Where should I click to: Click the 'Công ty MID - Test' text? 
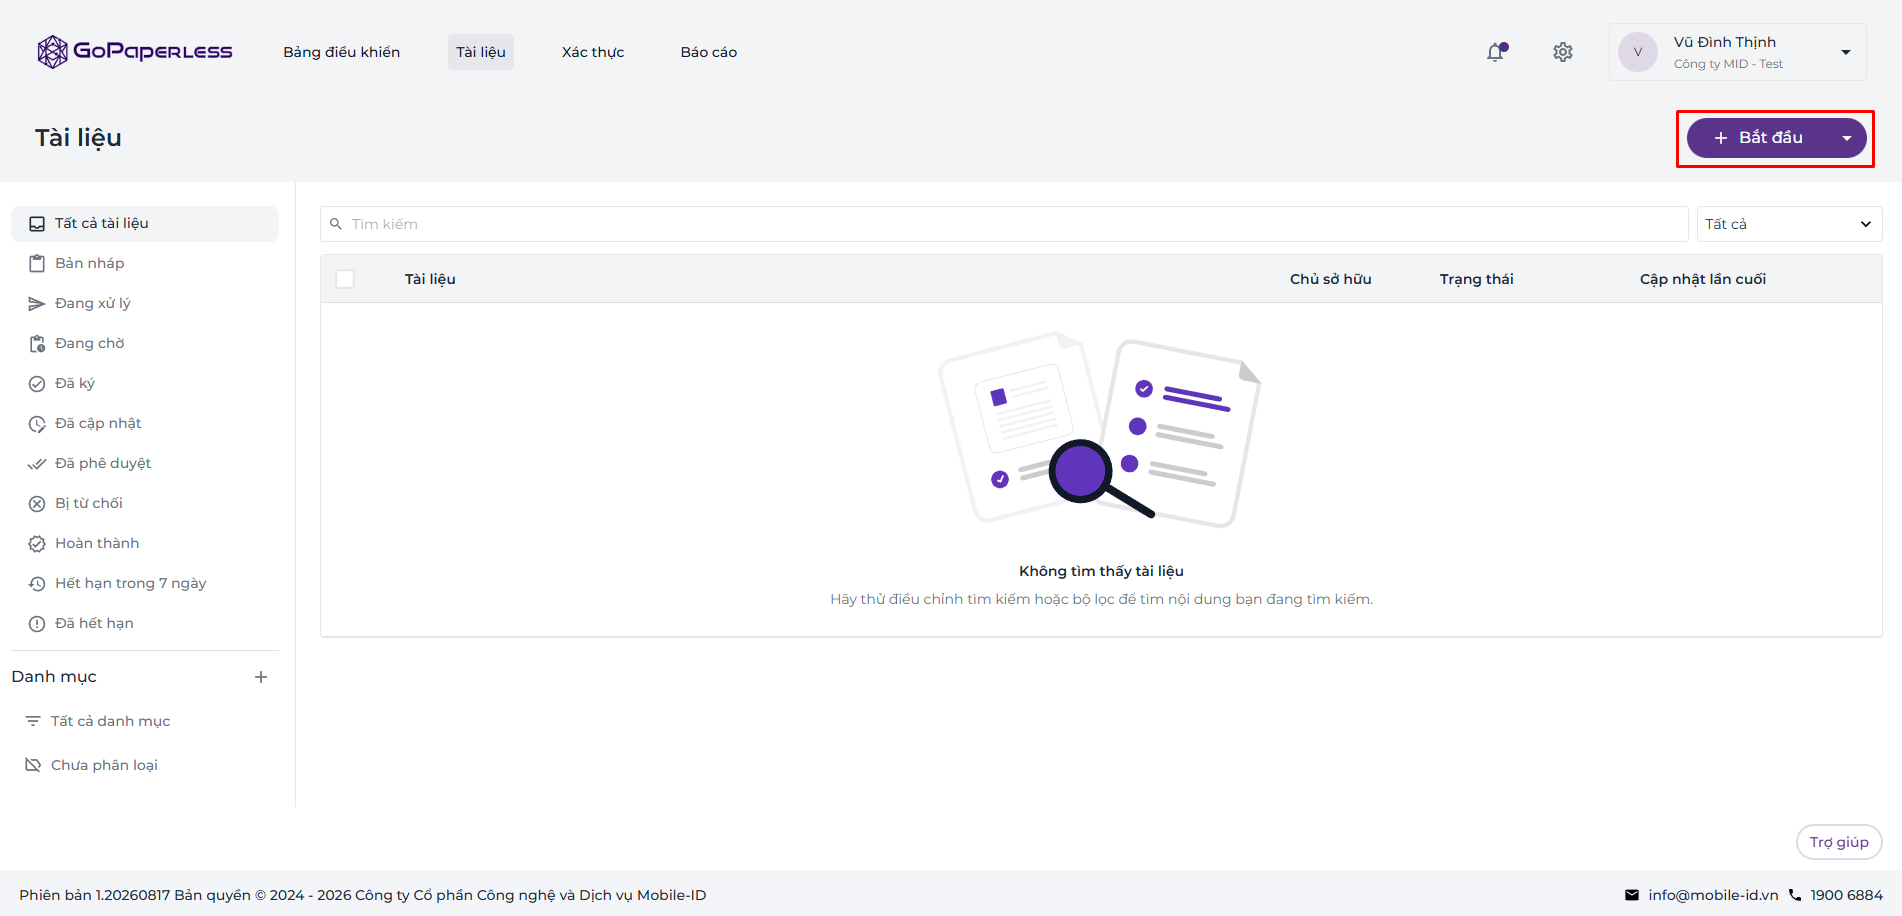[x=1728, y=64]
